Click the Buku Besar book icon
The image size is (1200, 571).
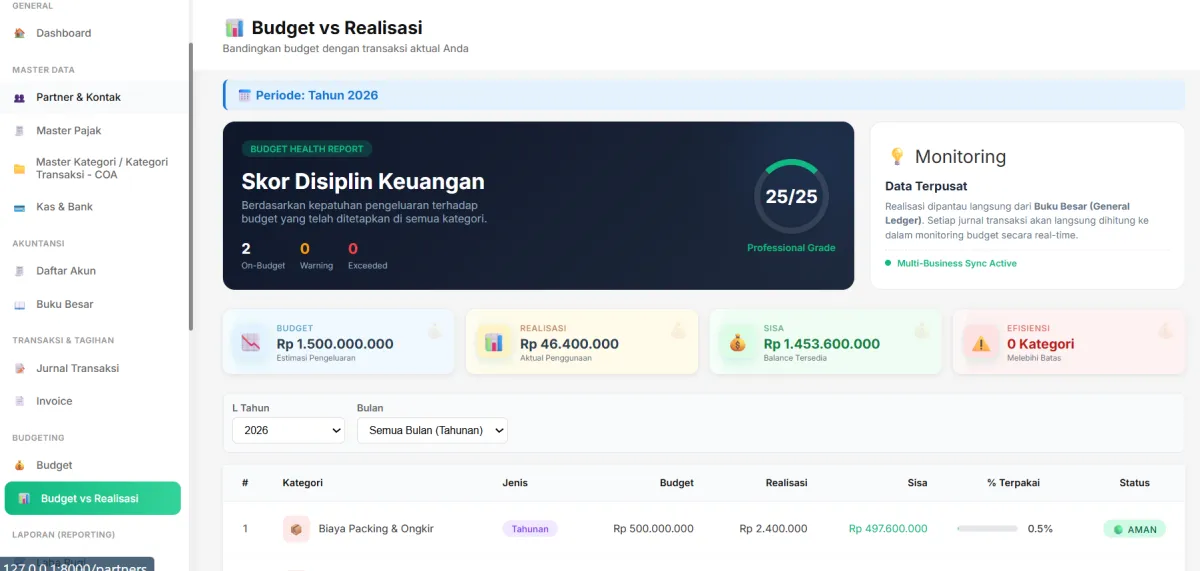pos(19,305)
